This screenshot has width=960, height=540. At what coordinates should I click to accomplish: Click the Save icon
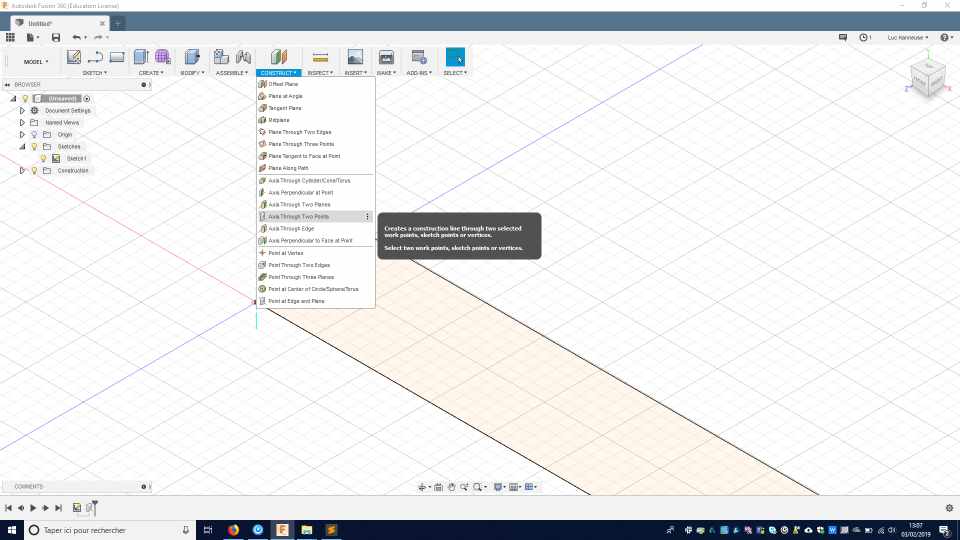[x=56, y=37]
